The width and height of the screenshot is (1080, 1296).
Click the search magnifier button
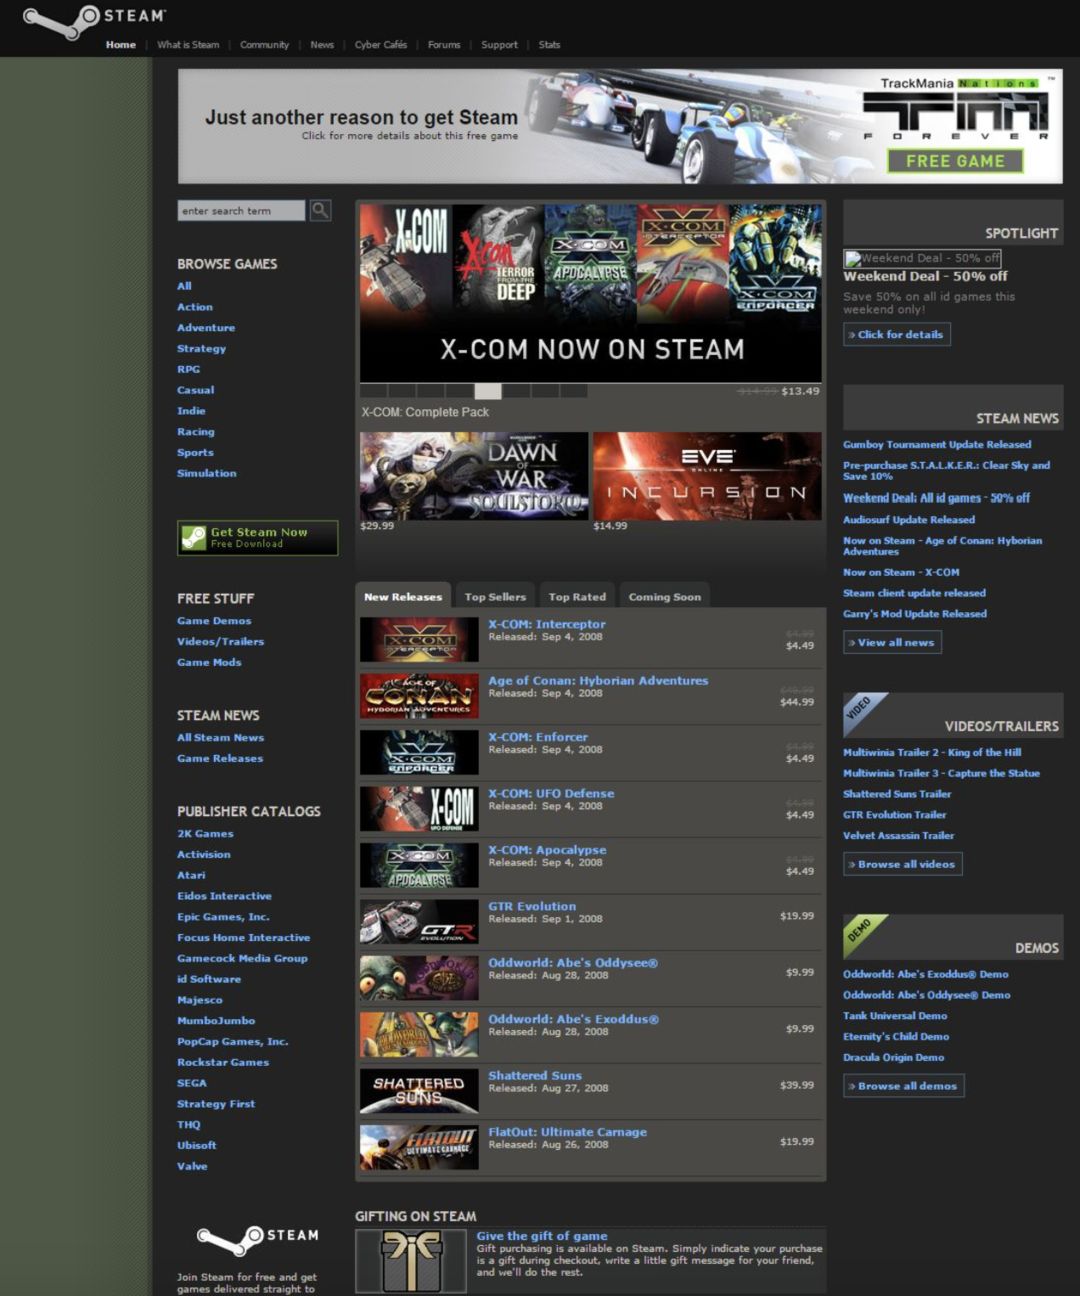click(320, 210)
